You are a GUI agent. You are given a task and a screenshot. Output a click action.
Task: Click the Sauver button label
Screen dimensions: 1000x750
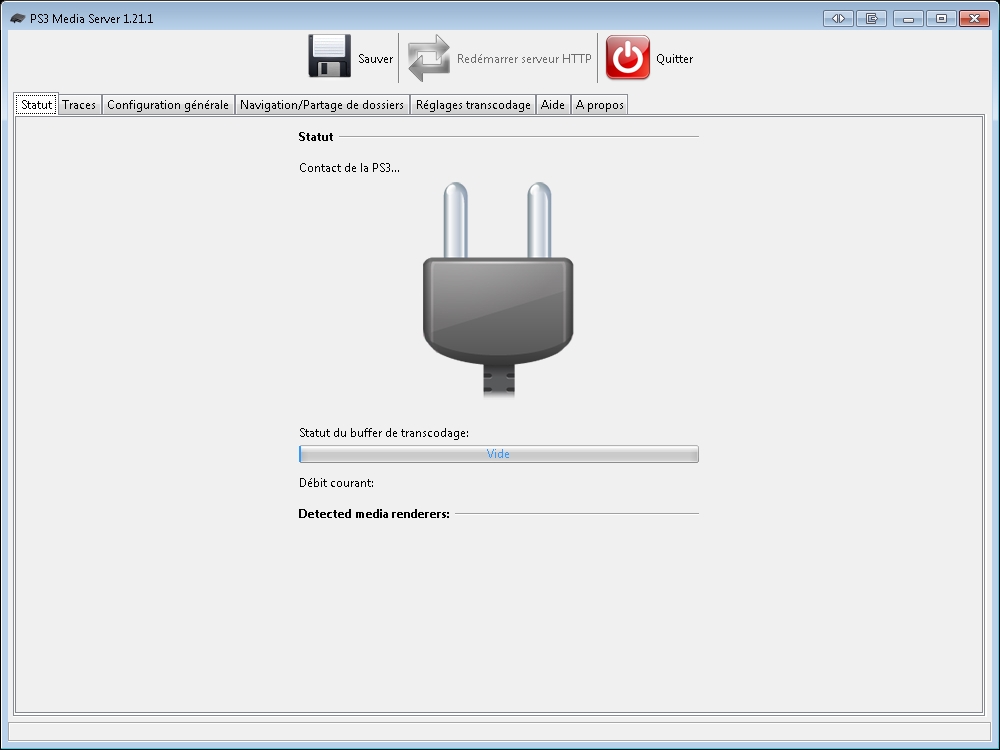[x=376, y=59]
